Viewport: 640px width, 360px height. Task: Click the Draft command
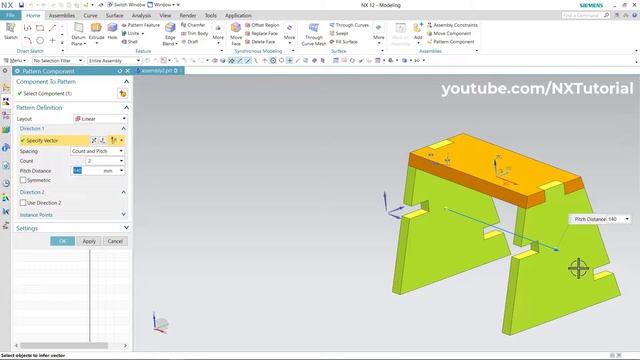click(190, 42)
